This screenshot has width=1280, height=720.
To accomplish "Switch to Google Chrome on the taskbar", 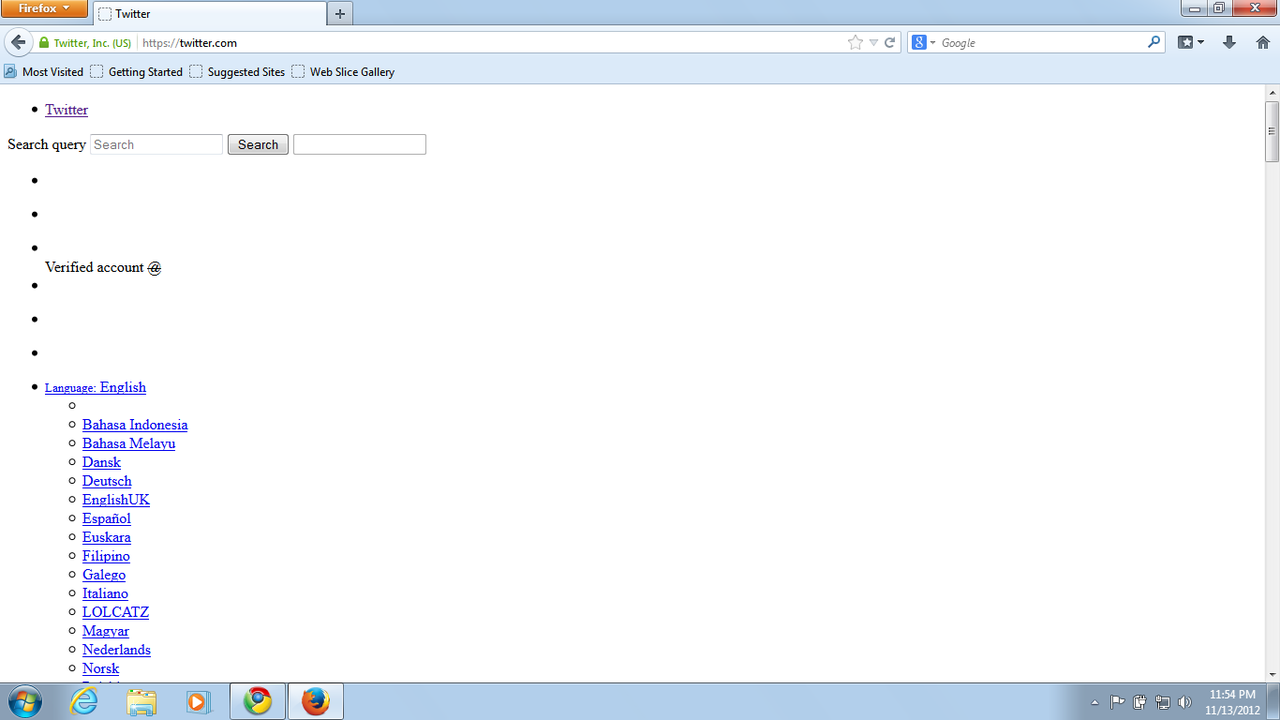I will [258, 702].
